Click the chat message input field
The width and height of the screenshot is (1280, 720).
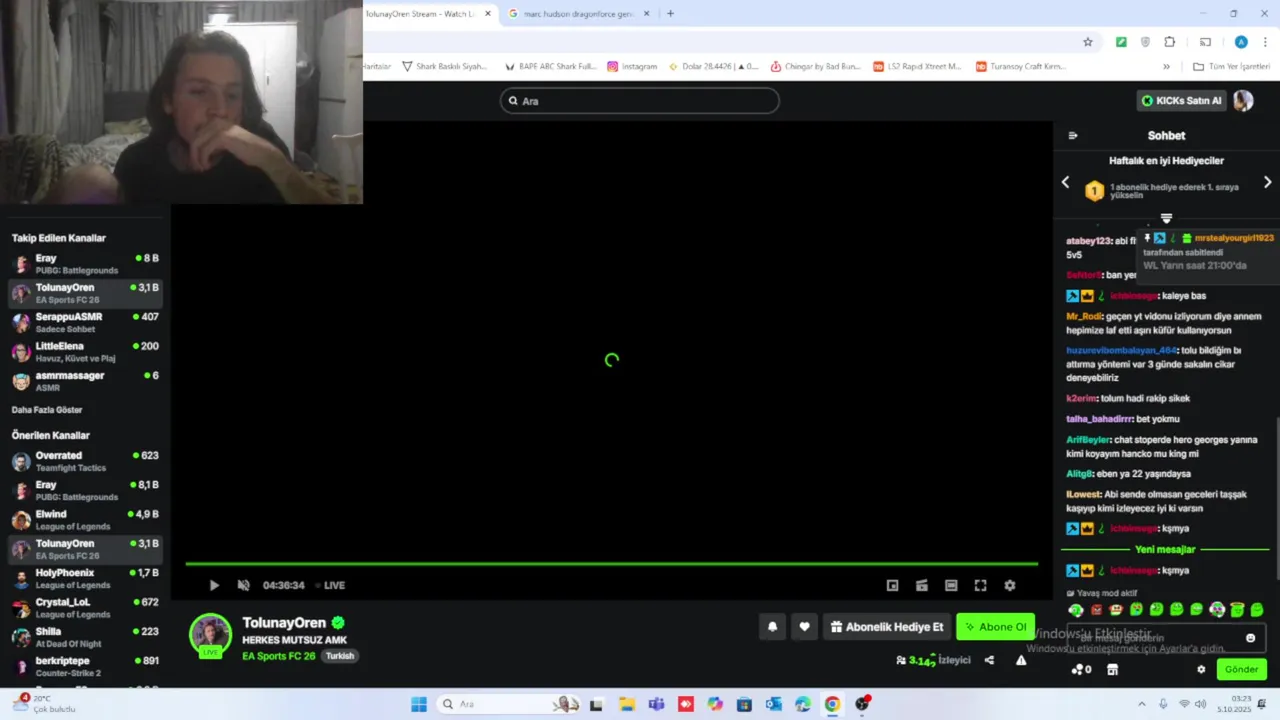1166,638
